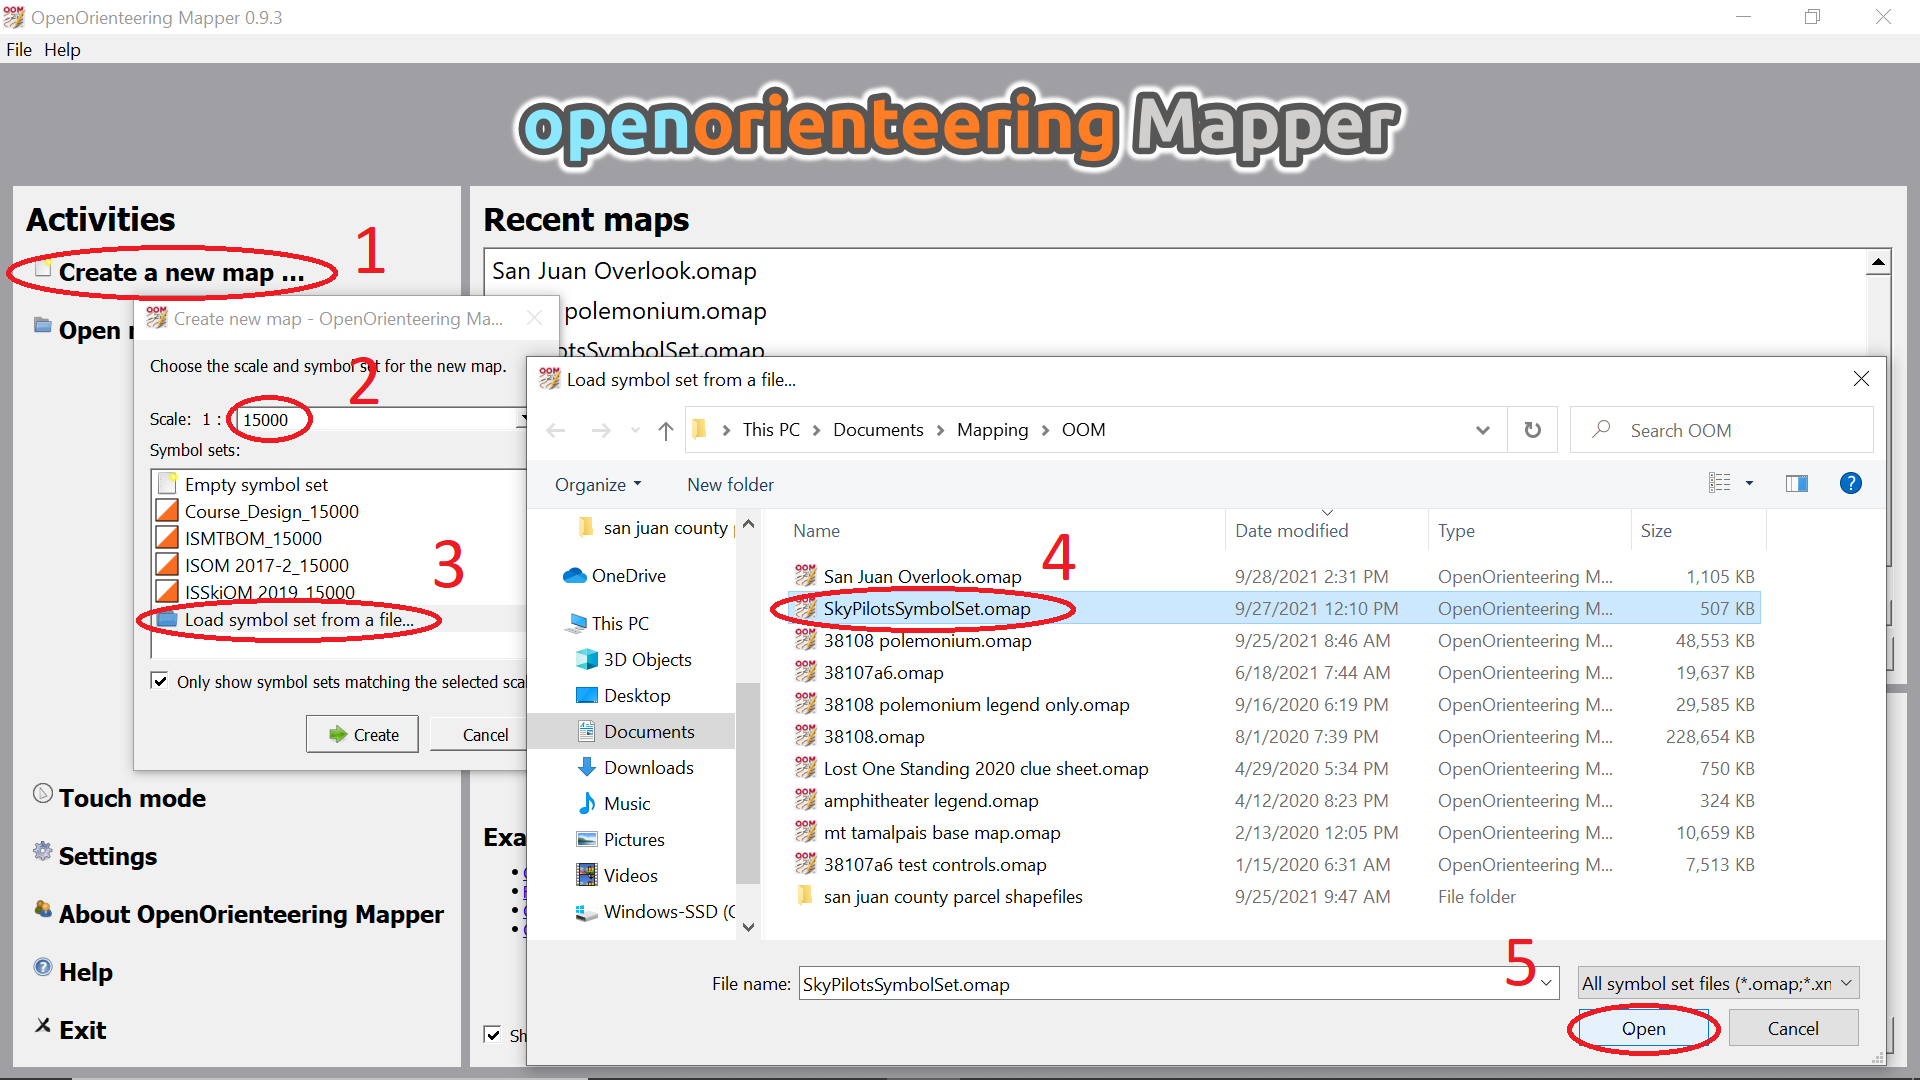Open the 'All symbol set files' file type dropdown
This screenshot has height=1080, width=1920.
click(1846, 983)
